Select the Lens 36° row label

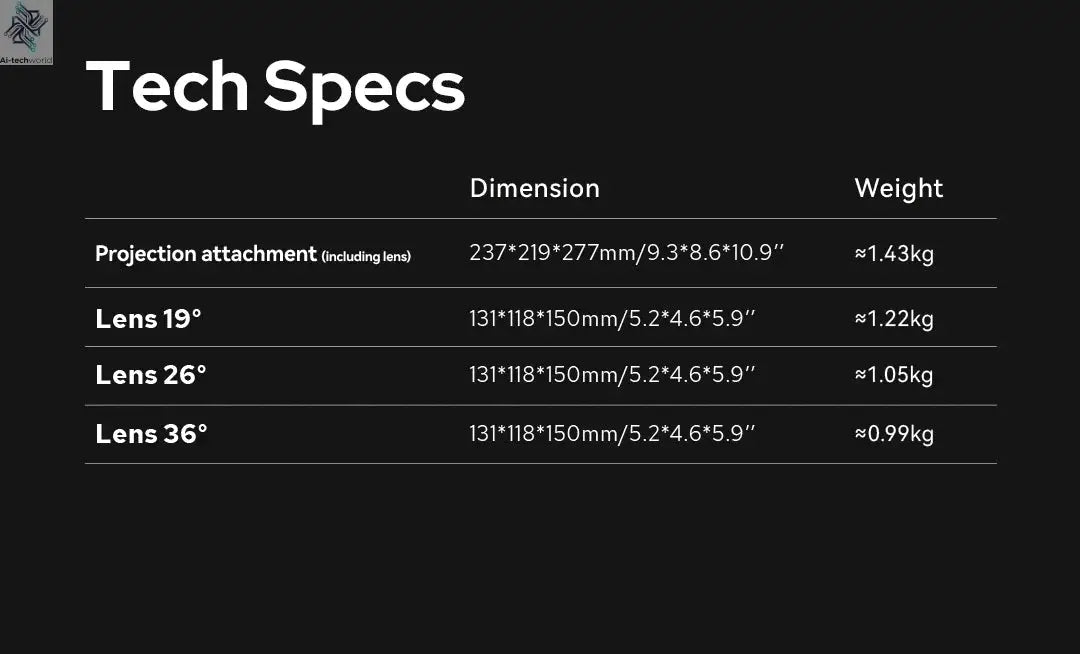[x=151, y=434]
